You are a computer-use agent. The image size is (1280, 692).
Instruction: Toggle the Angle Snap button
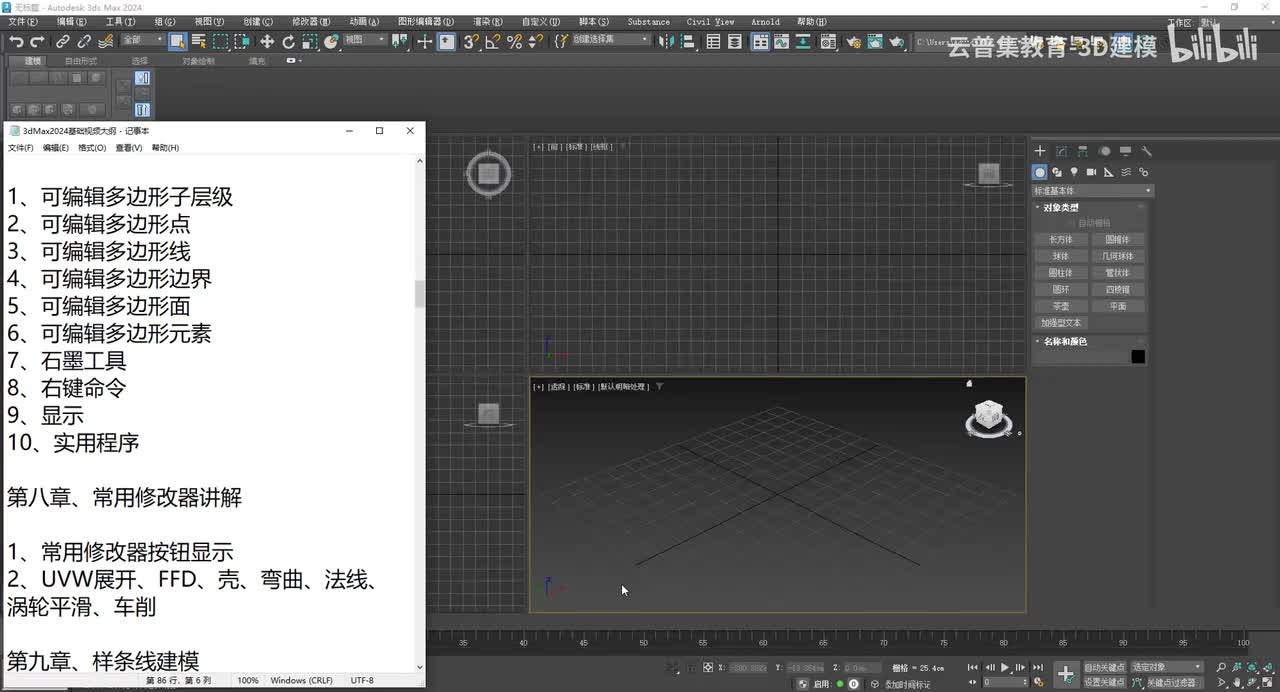pos(493,41)
